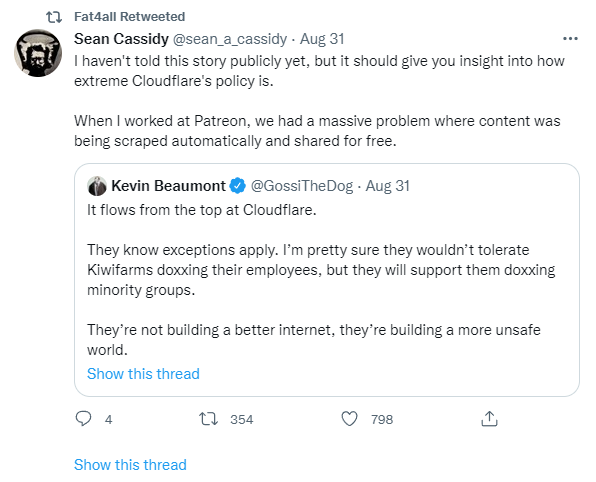Show this thread inside the quoted tweet
The height and width of the screenshot is (482, 596).
pyautogui.click(x=143, y=374)
